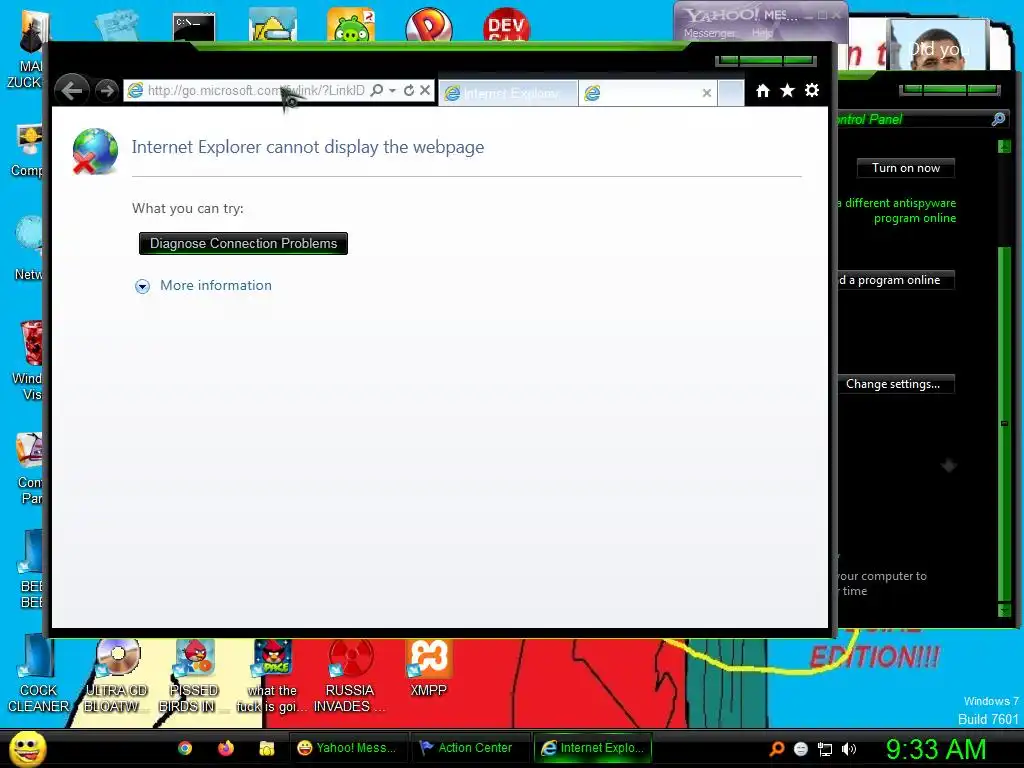
Task: Open the Yahoo Messenger menu
Action: pyautogui.click(x=709, y=33)
